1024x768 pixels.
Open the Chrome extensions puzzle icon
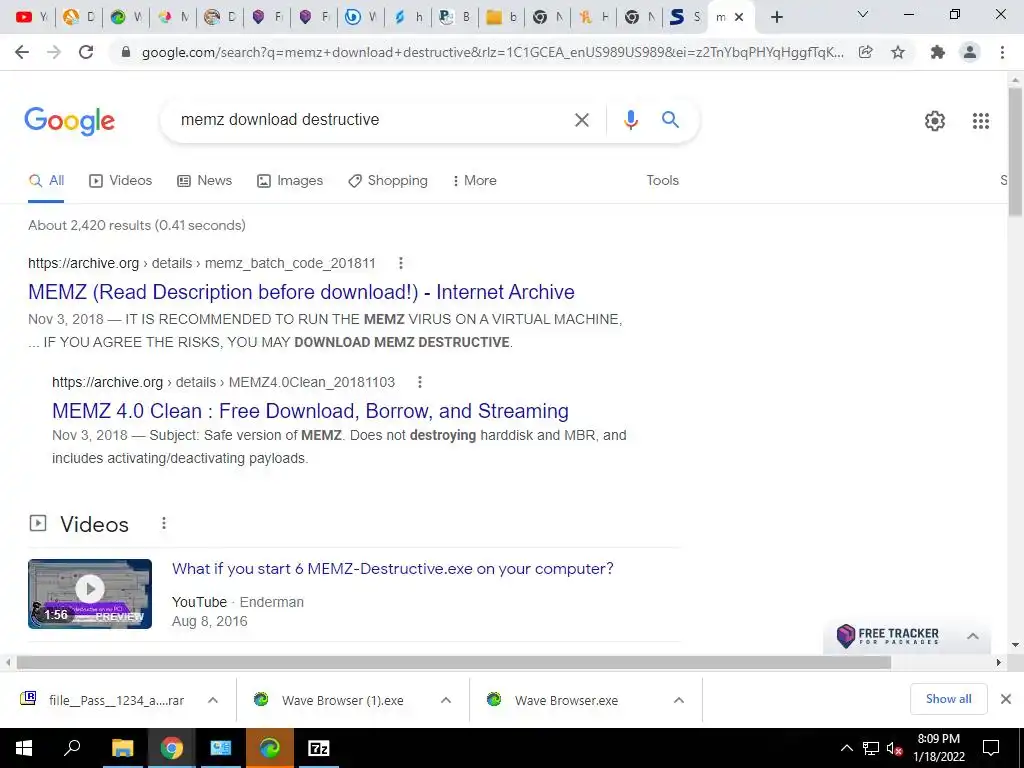click(x=938, y=52)
